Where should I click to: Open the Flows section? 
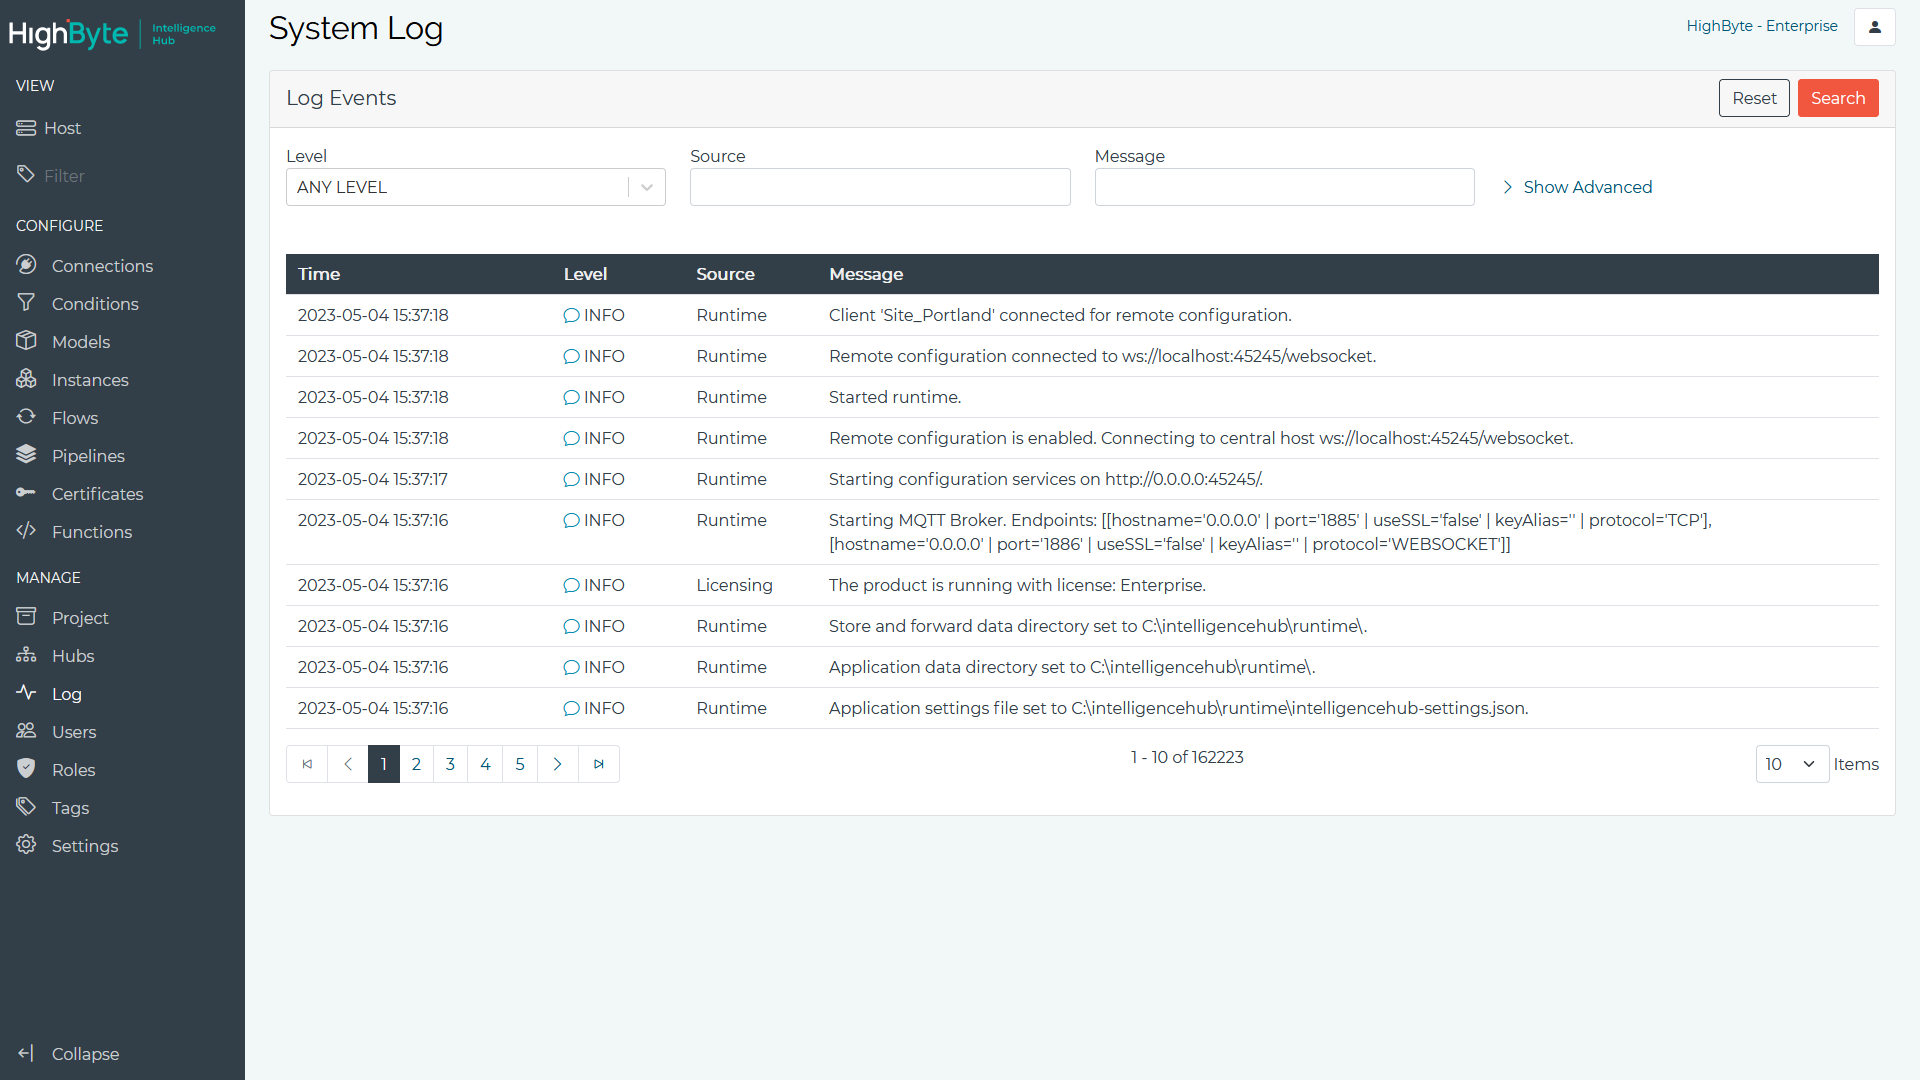74,418
